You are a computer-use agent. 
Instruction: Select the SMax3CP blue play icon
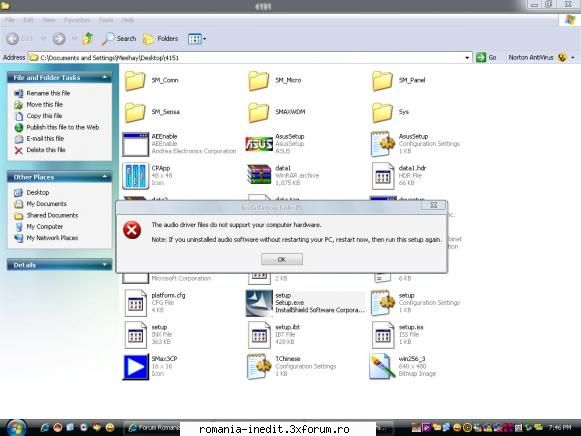tap(136, 367)
